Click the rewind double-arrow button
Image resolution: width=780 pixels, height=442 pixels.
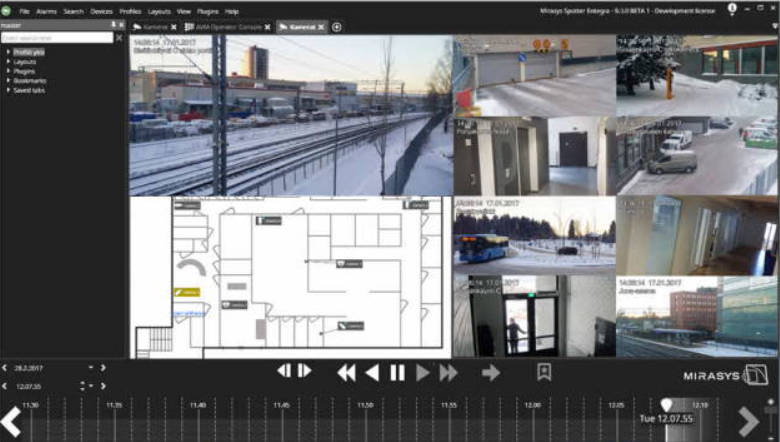point(346,372)
